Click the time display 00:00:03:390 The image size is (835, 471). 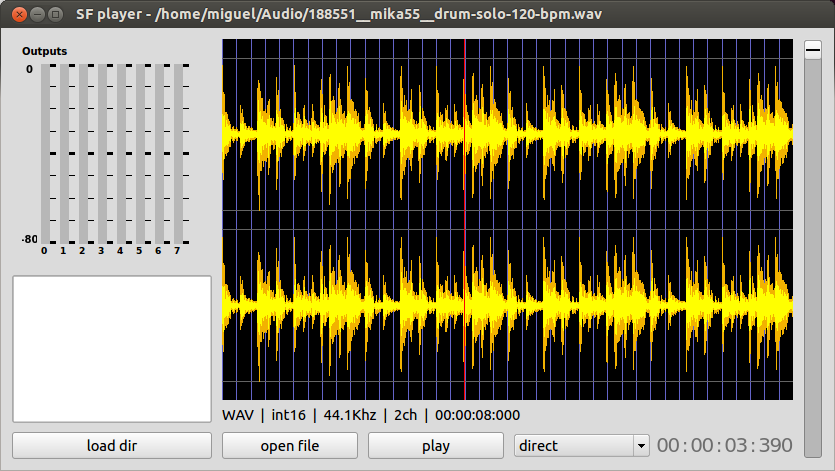tap(724, 445)
